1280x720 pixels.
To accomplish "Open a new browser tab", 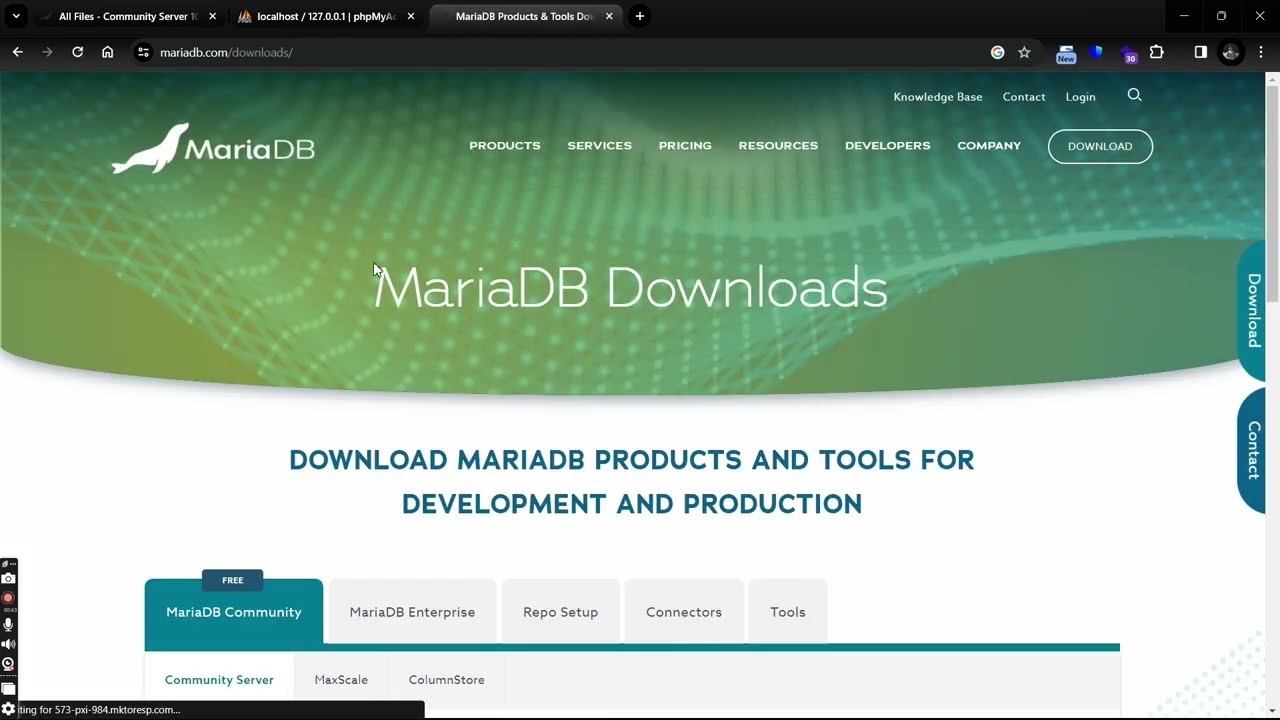I will point(640,16).
